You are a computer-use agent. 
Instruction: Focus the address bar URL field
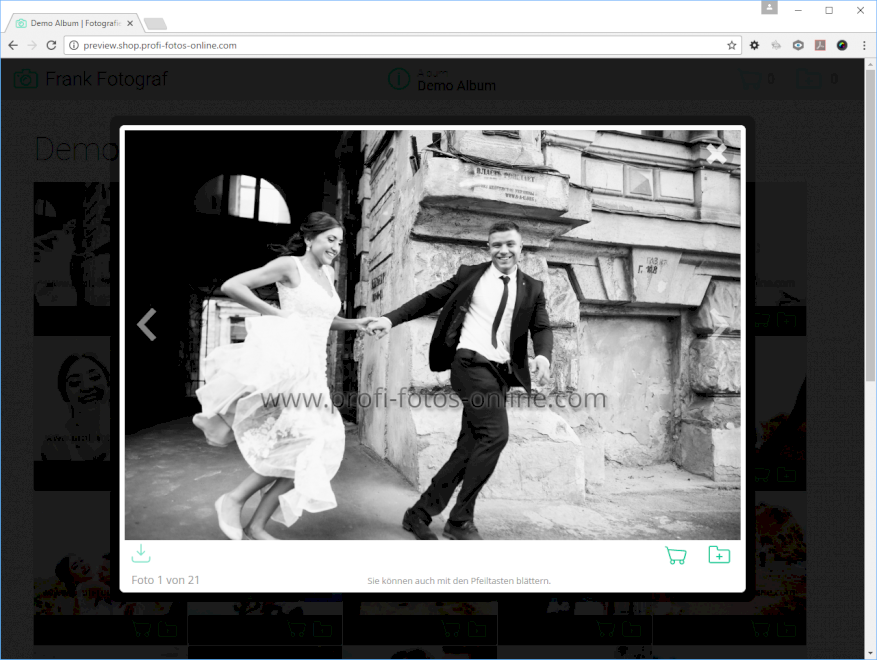[x=403, y=45]
